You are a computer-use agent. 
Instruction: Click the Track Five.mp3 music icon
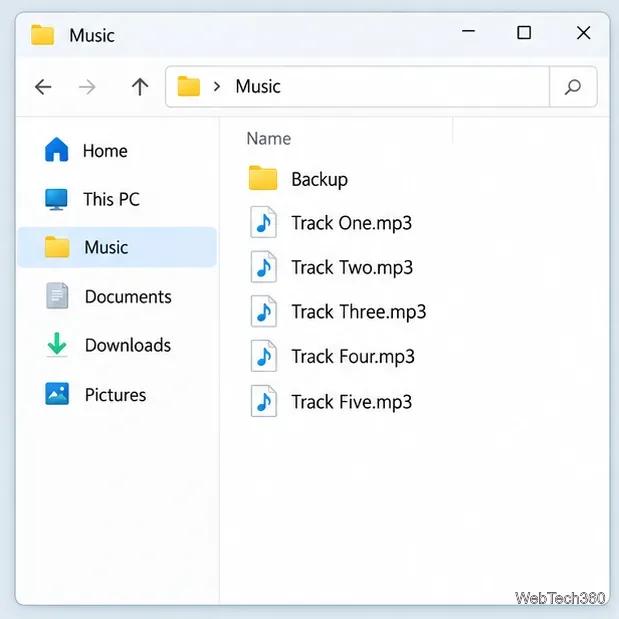coord(263,401)
